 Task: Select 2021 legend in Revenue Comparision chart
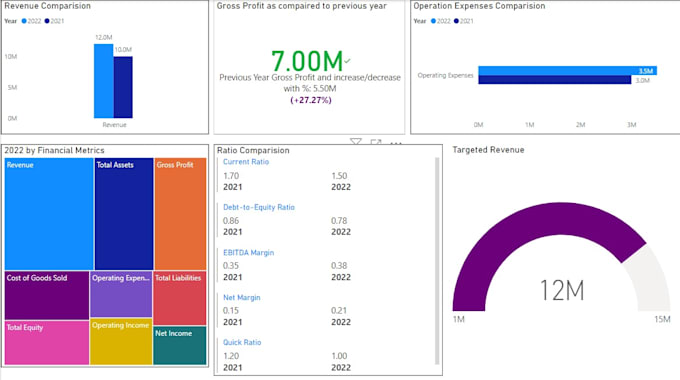point(54,21)
